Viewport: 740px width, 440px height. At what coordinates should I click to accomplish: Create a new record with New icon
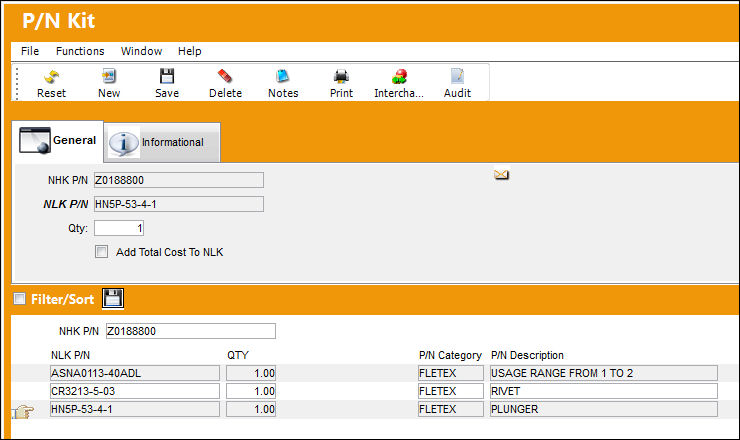[109, 76]
